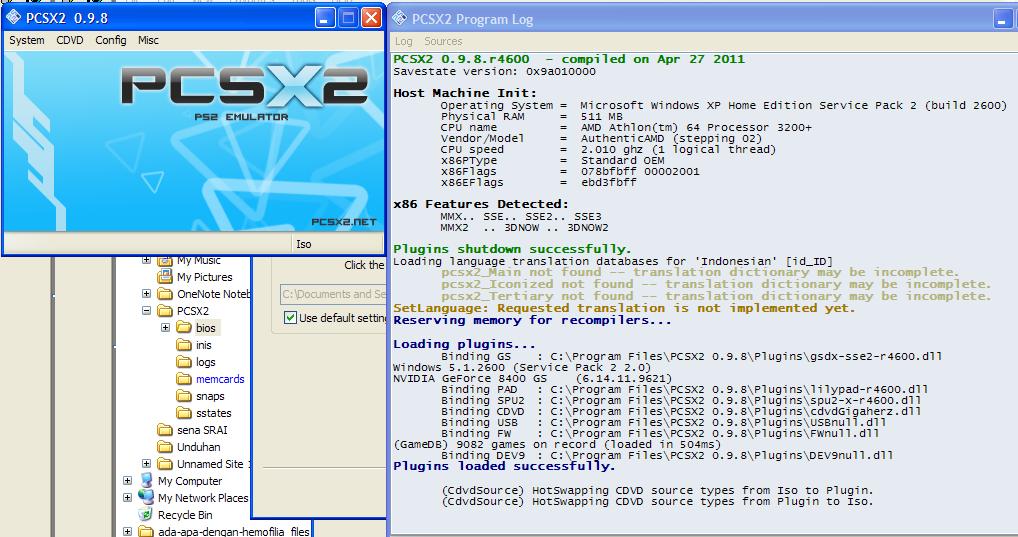
Task: Select the Unduhan folder icon
Action: click(x=165, y=447)
